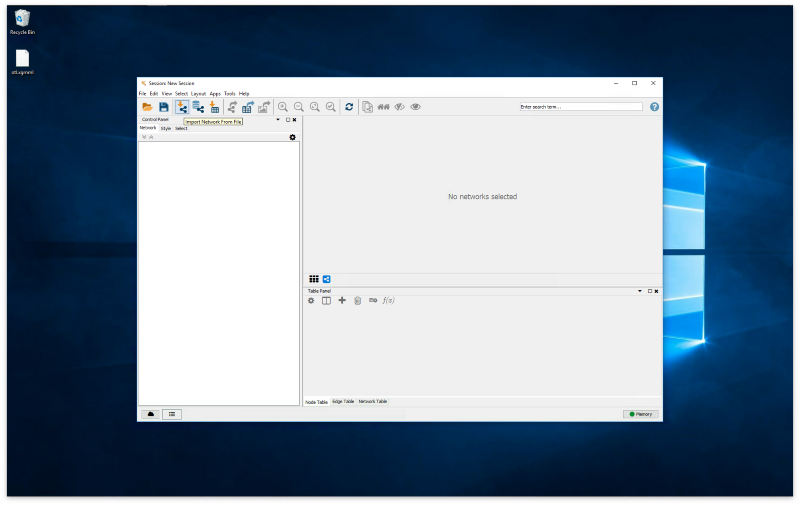This screenshot has width=800, height=505.
Task: Open Control Panel dropdown arrow menu
Action: point(278,120)
